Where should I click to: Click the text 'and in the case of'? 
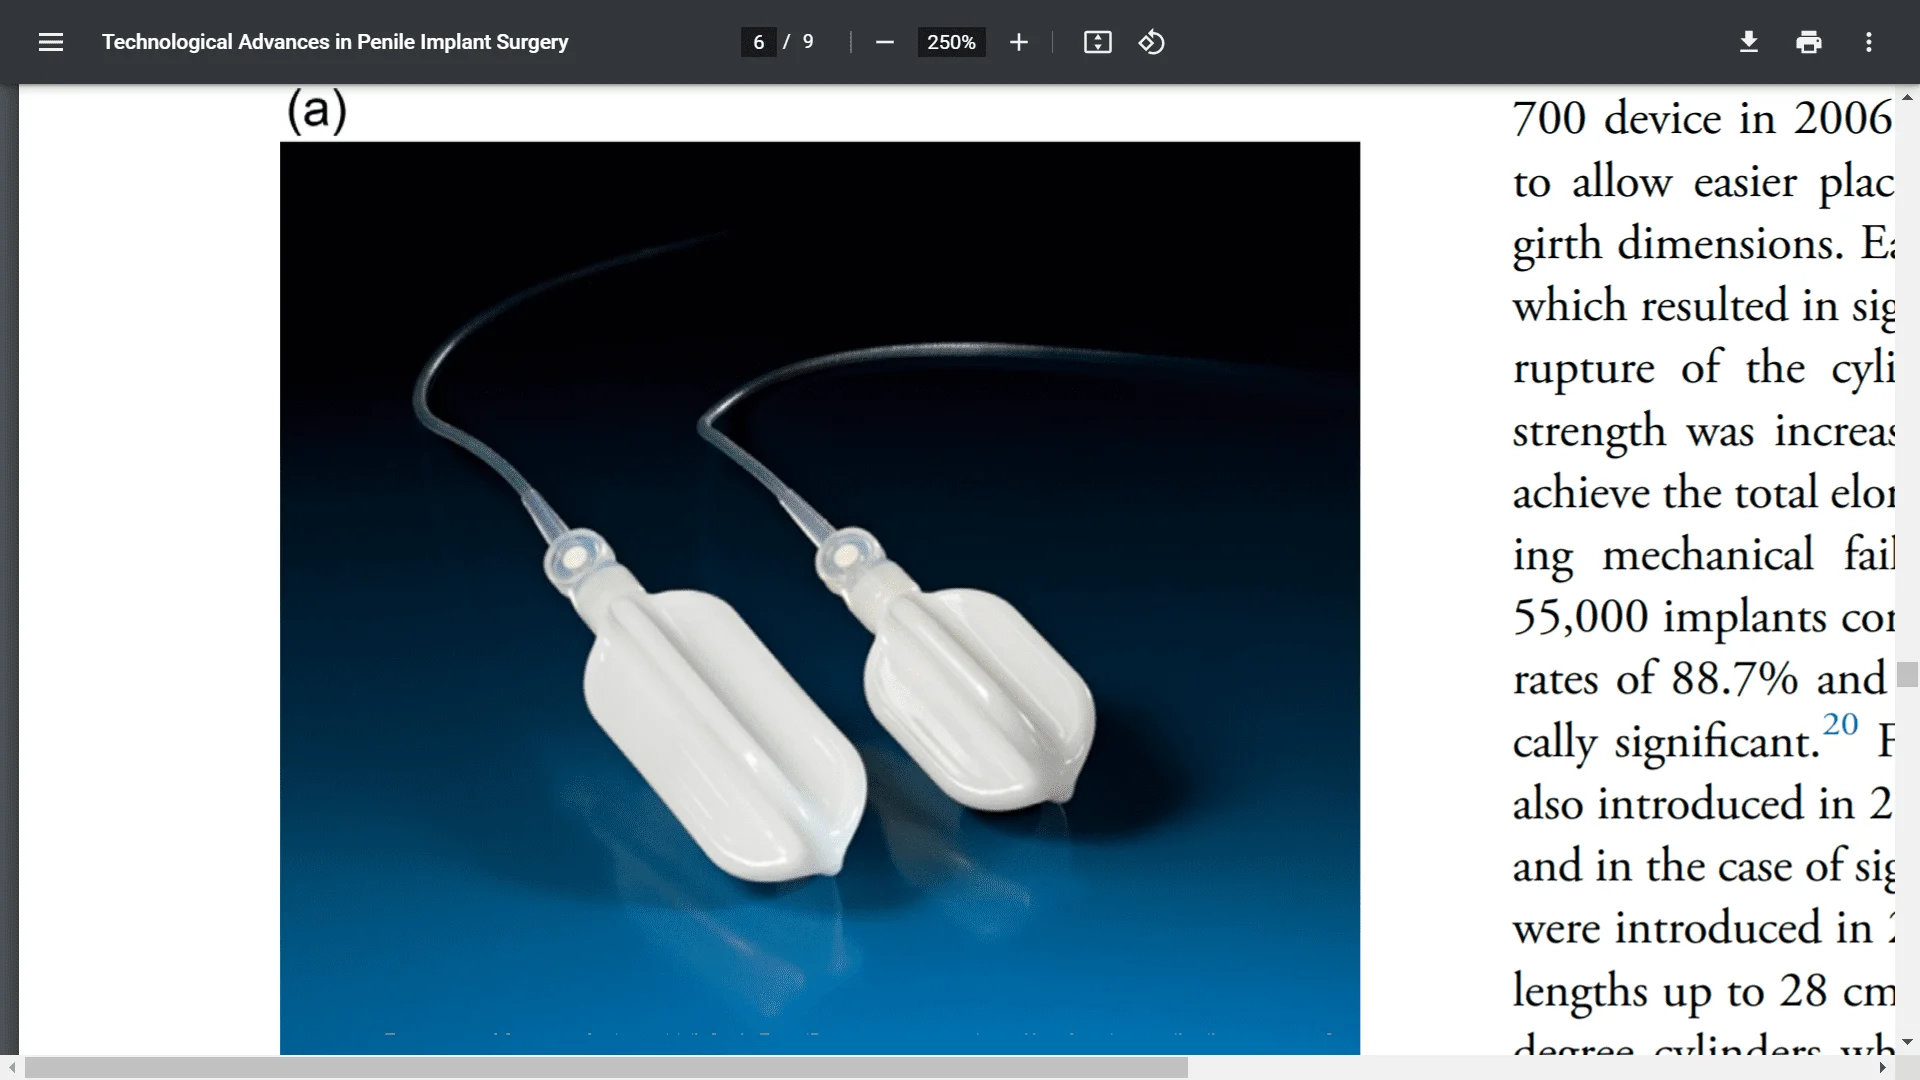(x=1678, y=866)
